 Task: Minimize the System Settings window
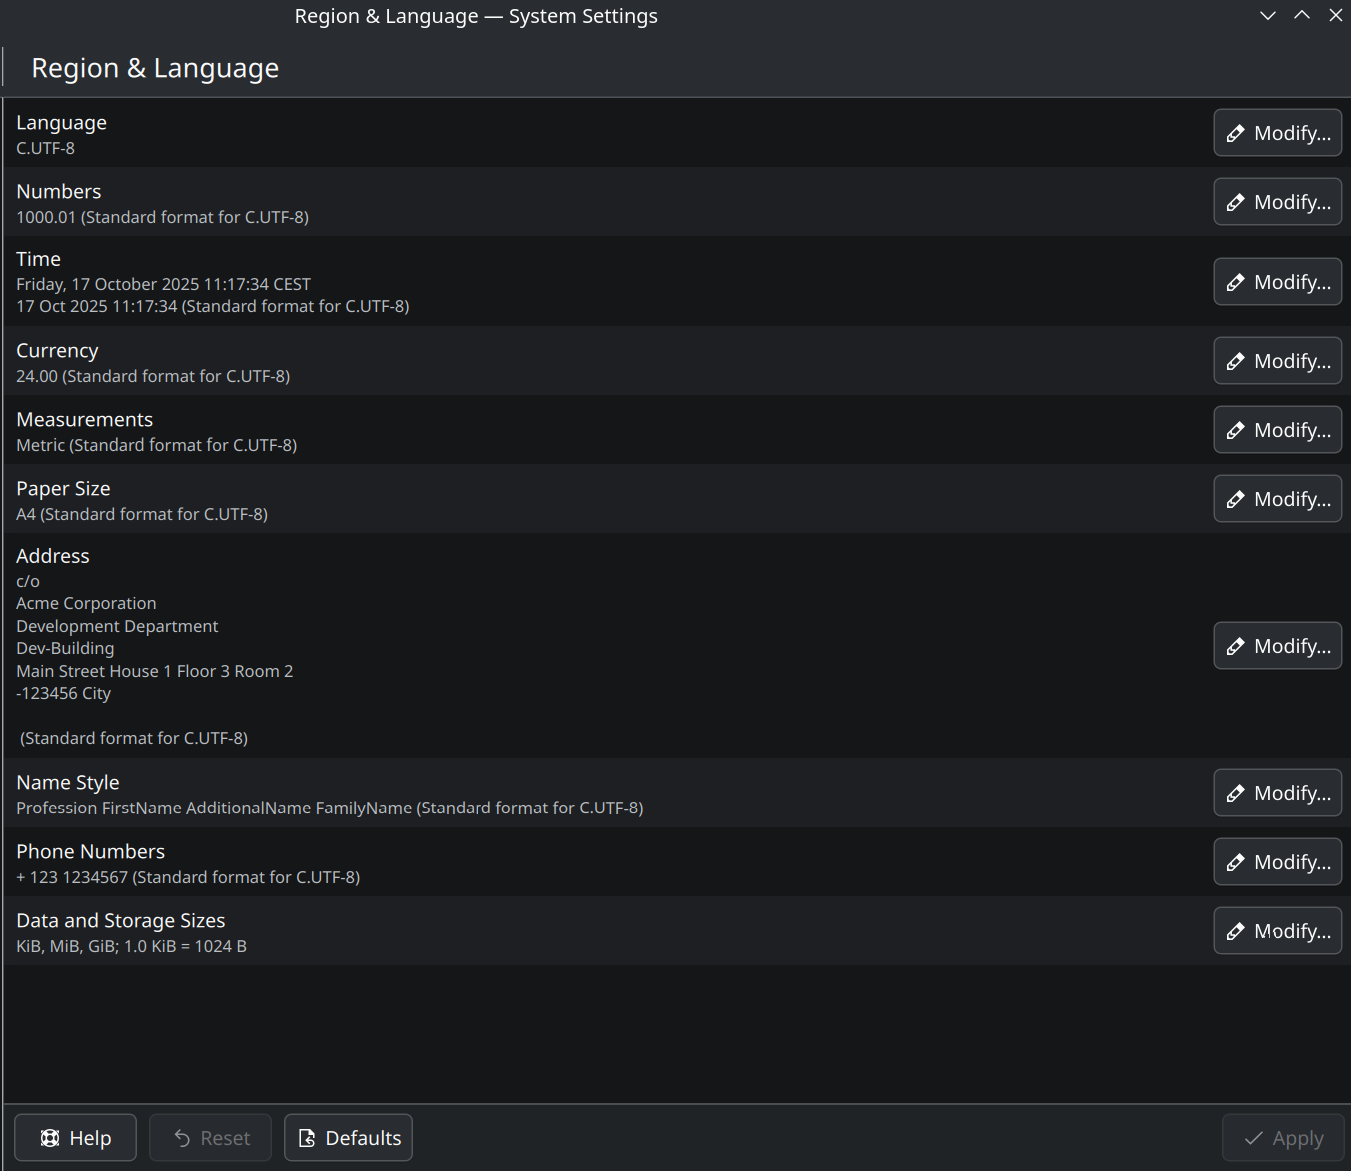[1268, 15]
